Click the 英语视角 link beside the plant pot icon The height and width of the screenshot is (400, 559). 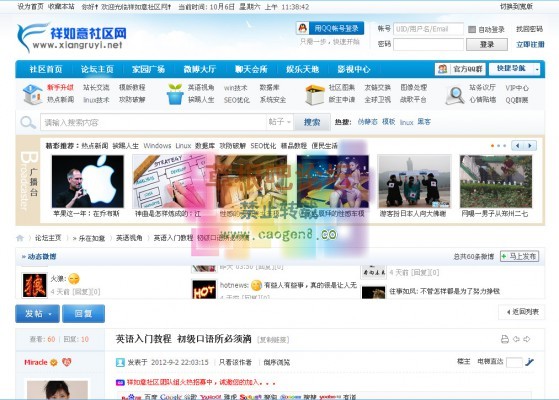point(201,88)
